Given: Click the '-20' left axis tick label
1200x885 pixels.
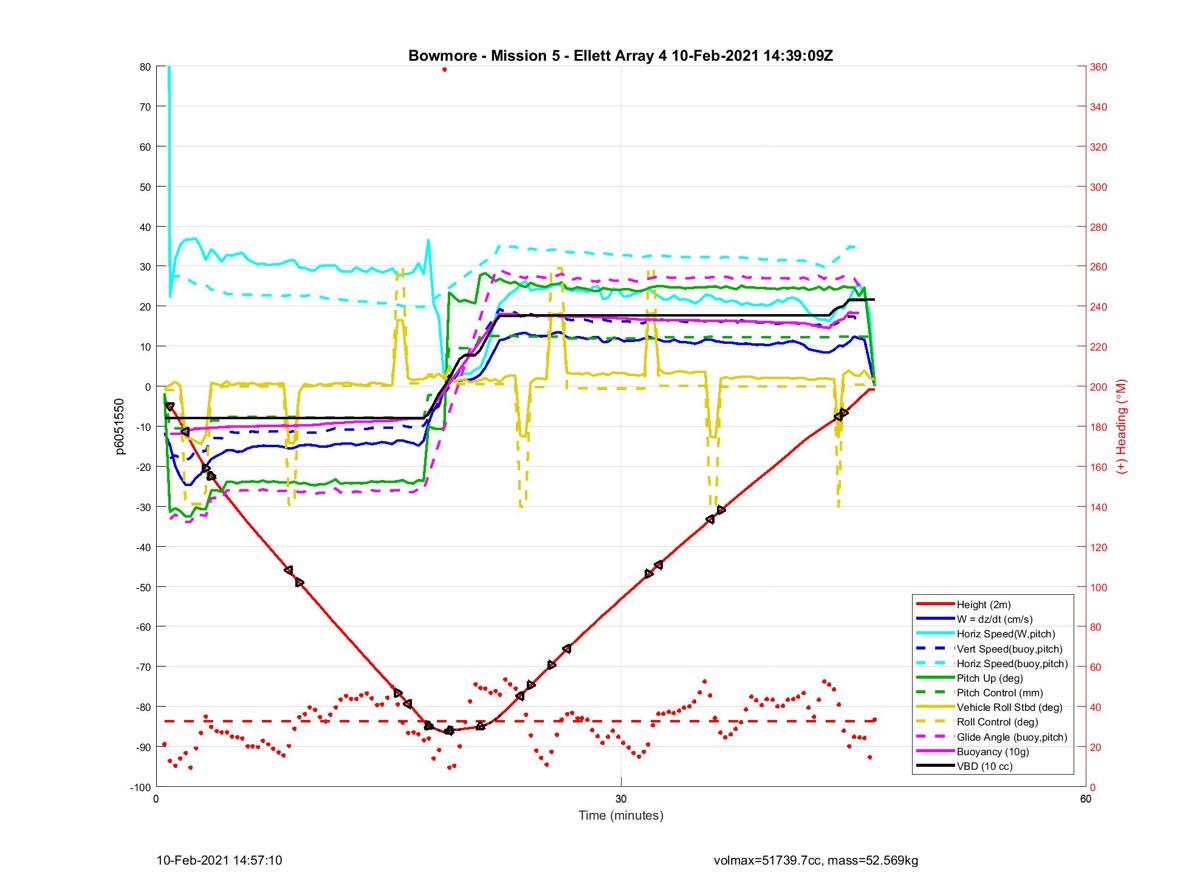Looking at the screenshot, I should tap(142, 467).
